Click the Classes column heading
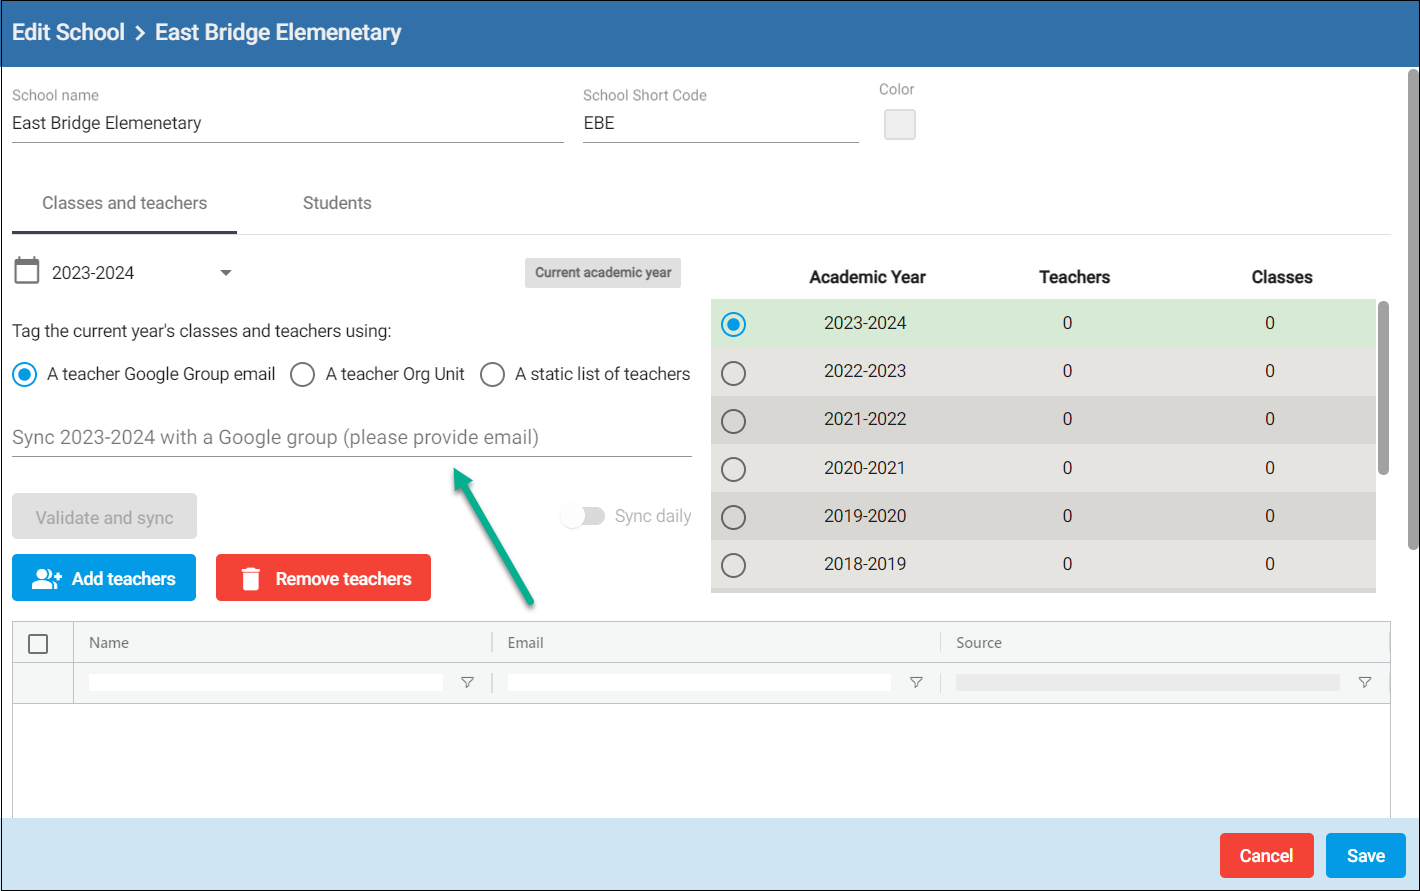 coord(1282,277)
